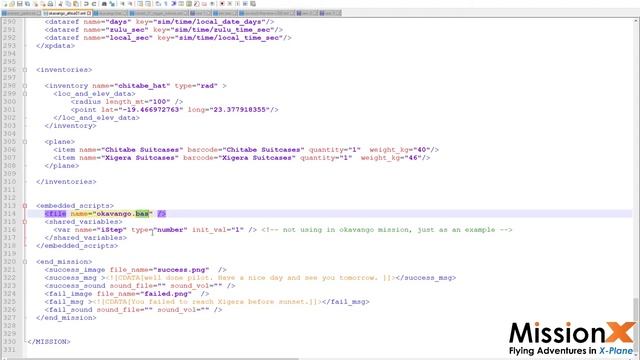Click the </xpdata> closing tag on line 293
This screenshot has height=360, width=640.
click(56, 46)
